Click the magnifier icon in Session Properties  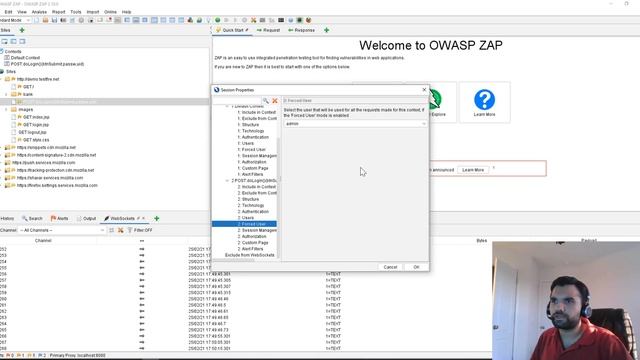pos(266,100)
